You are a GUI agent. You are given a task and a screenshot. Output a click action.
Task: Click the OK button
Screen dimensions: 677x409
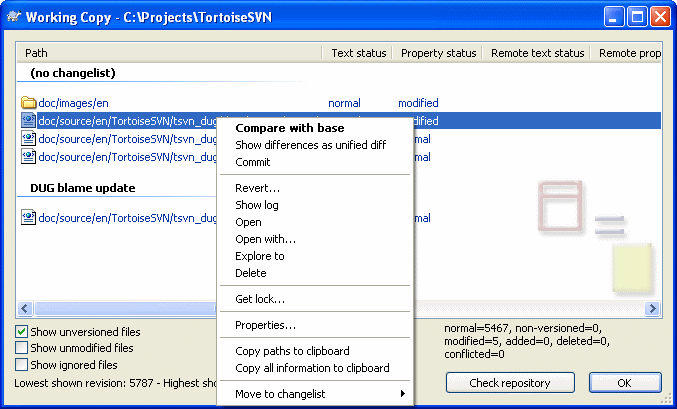point(625,383)
